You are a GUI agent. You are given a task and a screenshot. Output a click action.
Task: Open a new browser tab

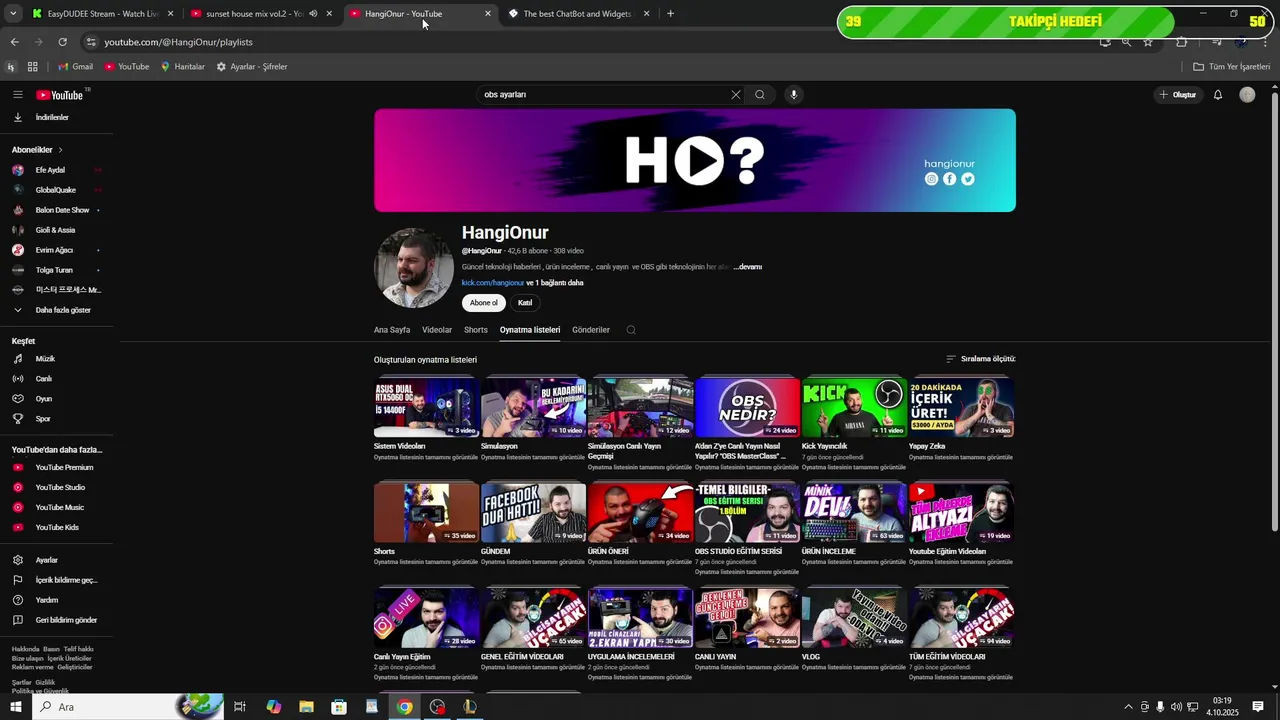[x=670, y=14]
